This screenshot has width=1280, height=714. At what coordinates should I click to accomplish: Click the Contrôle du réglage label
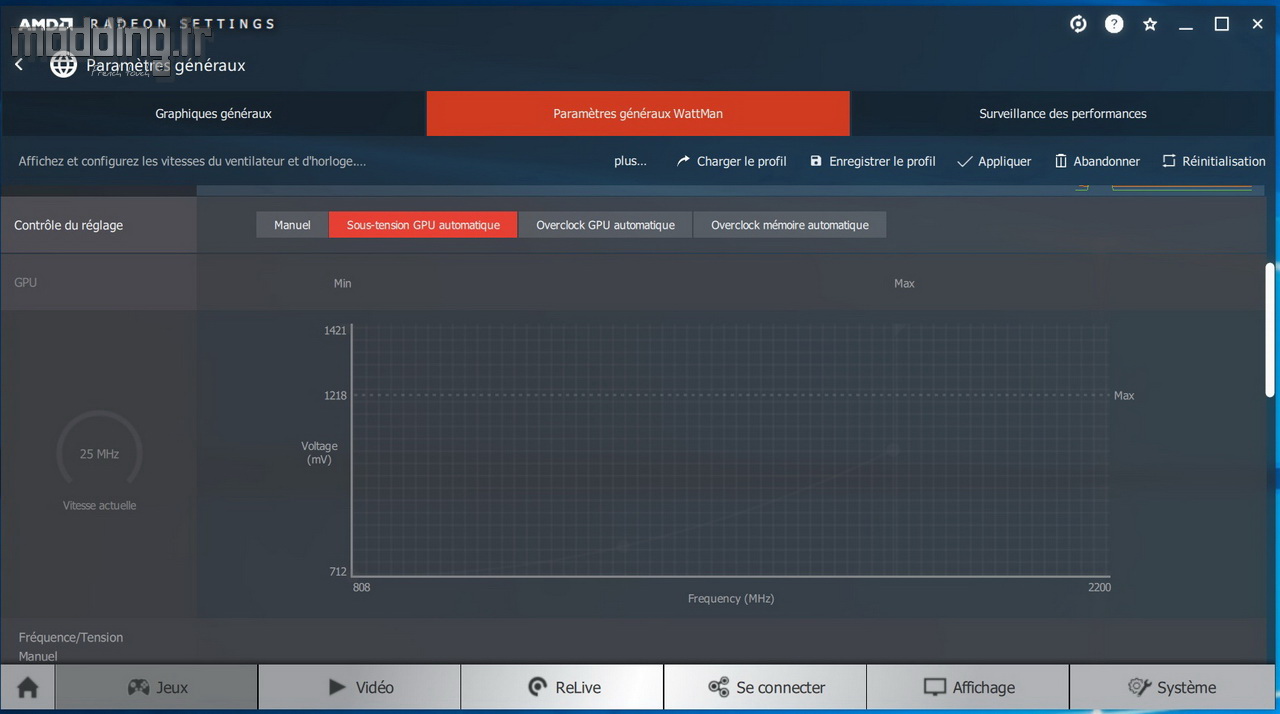[x=69, y=226]
